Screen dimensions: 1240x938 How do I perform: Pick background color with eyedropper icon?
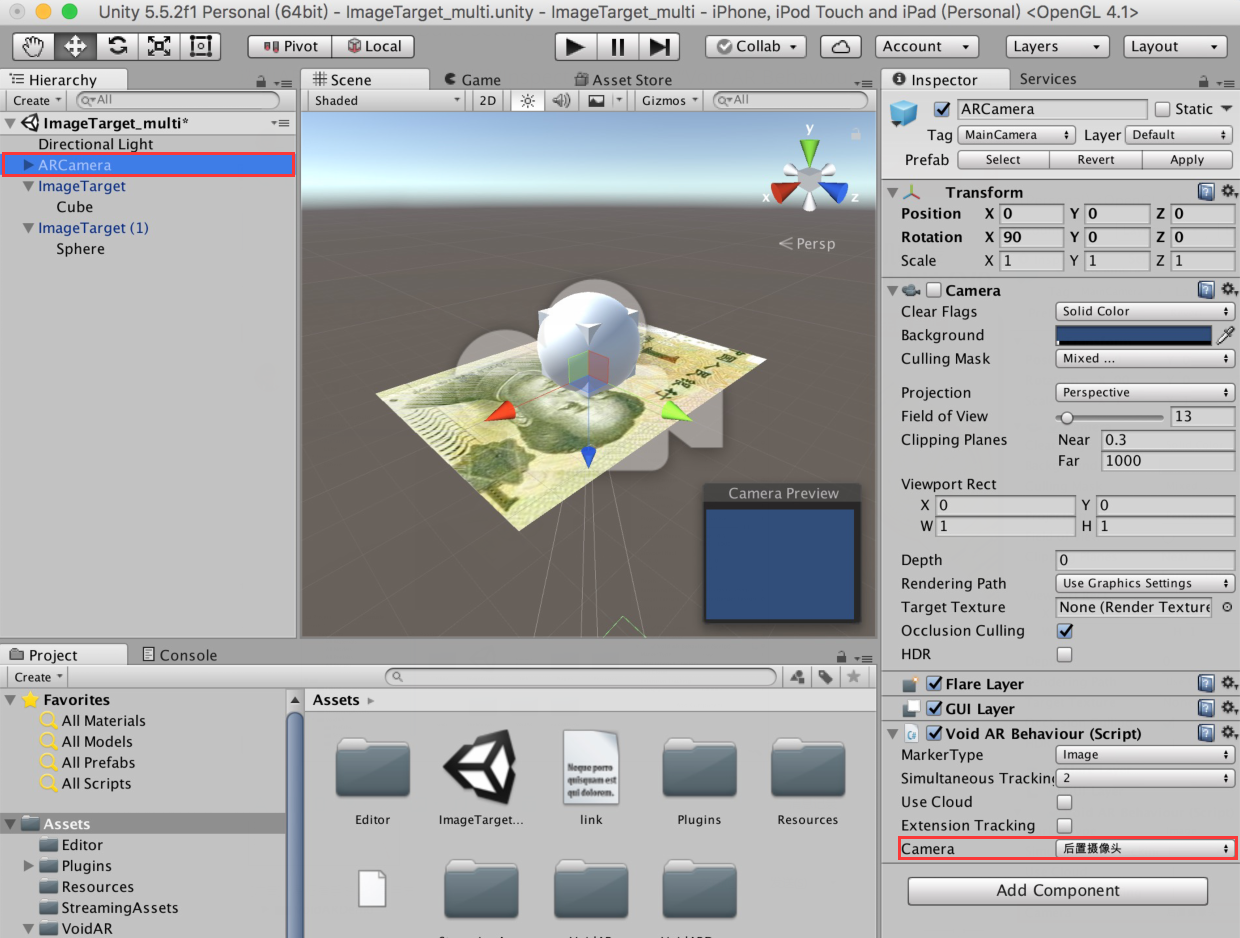(1225, 335)
